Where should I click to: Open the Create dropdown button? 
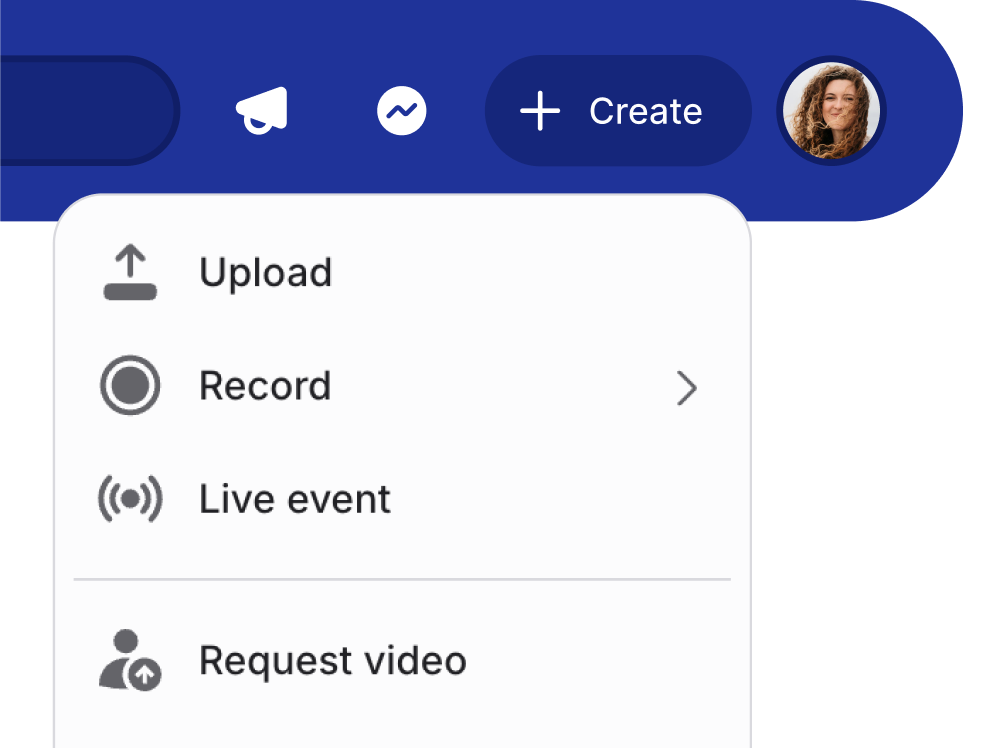tap(617, 111)
